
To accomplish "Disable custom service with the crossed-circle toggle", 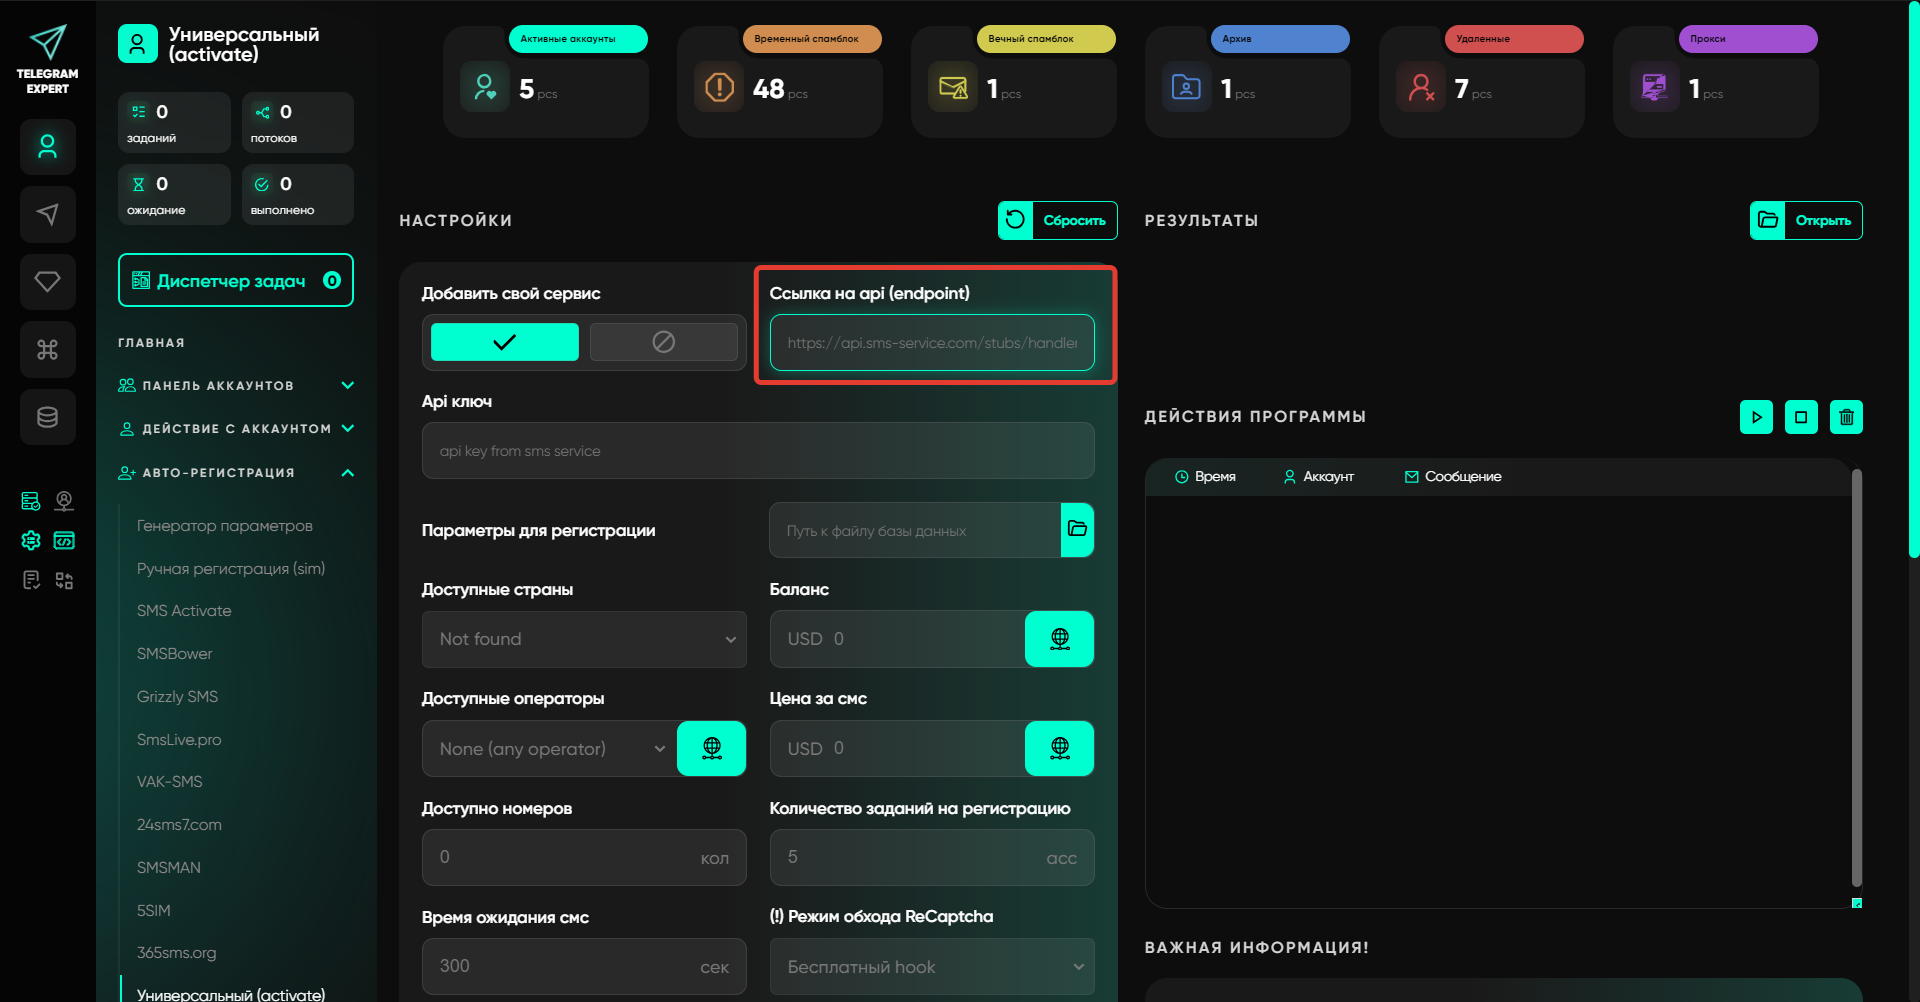I will tap(663, 342).
